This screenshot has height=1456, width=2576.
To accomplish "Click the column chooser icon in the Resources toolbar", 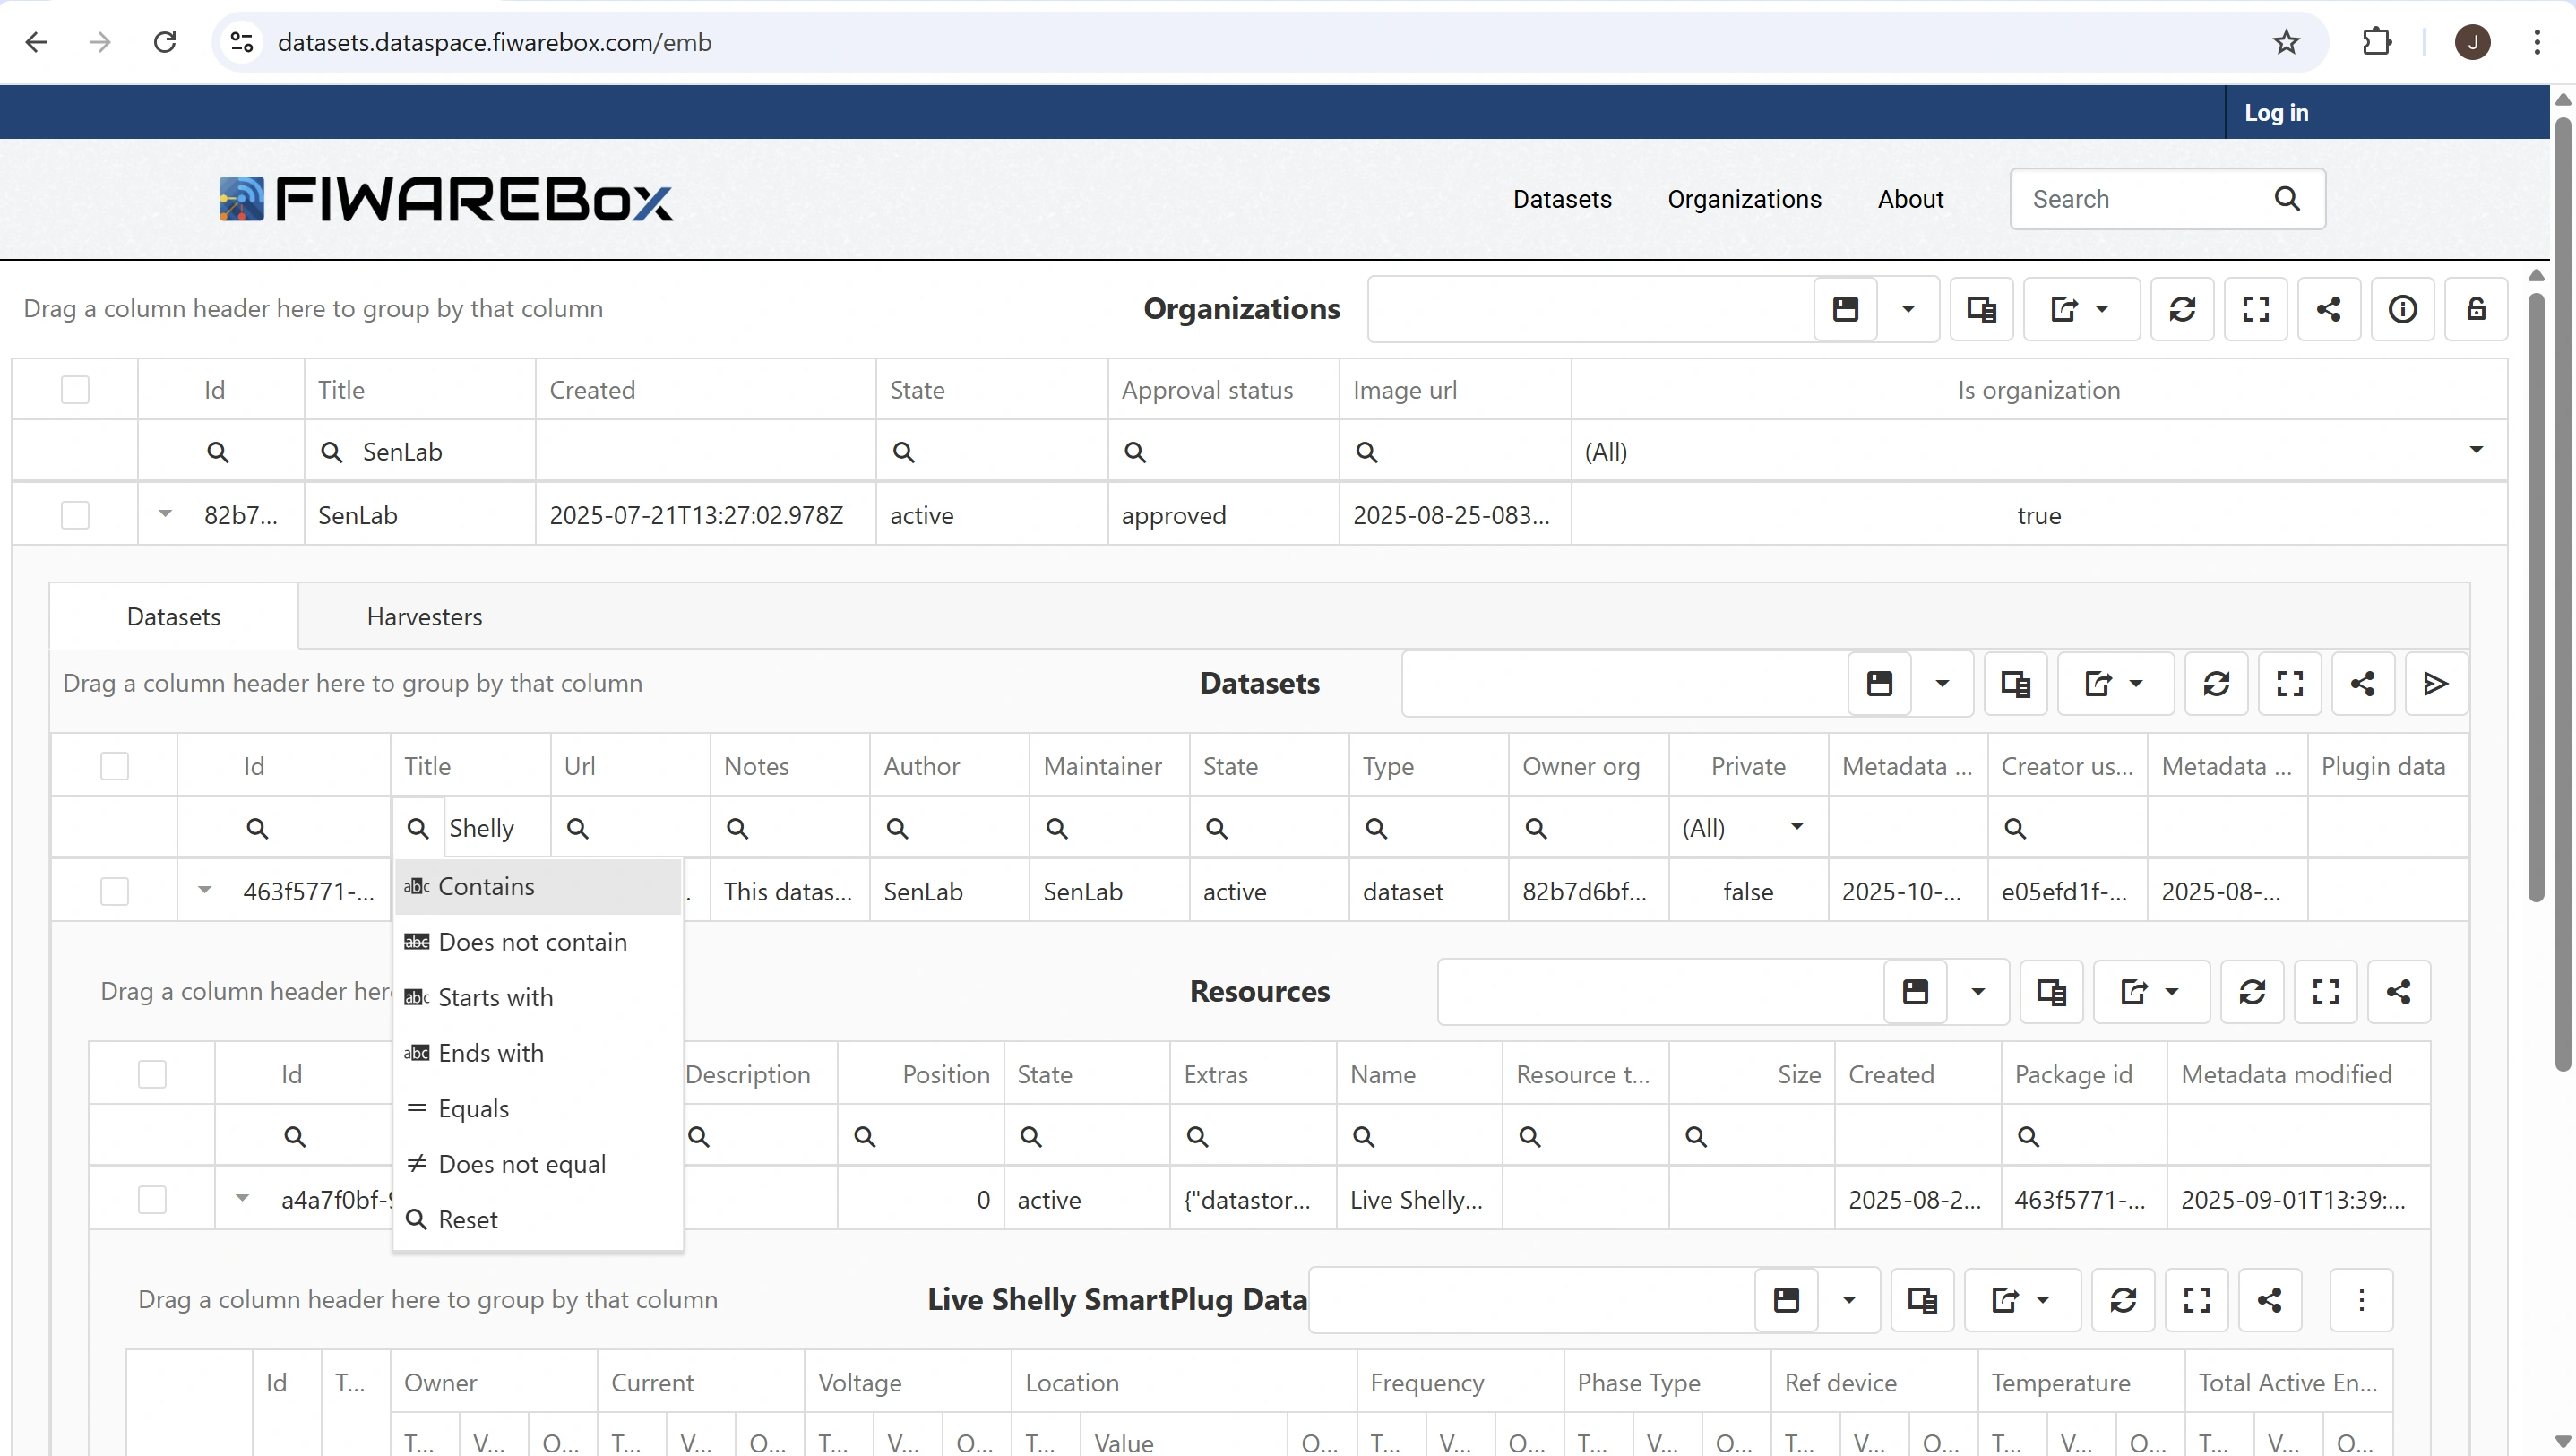I will point(2051,992).
